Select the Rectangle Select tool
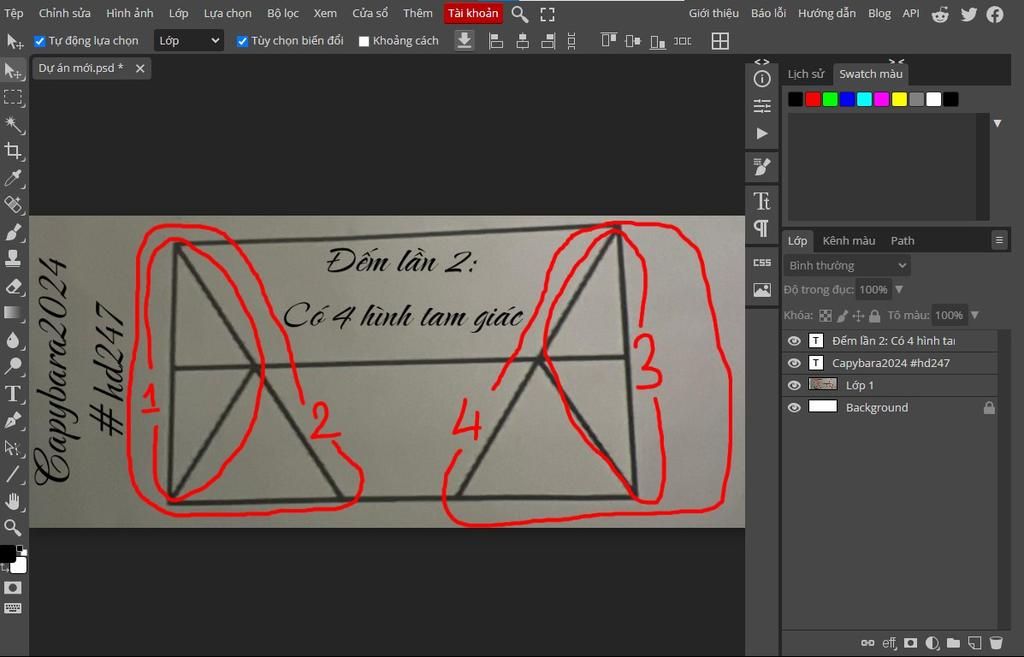This screenshot has height=657, width=1024. [x=12, y=97]
